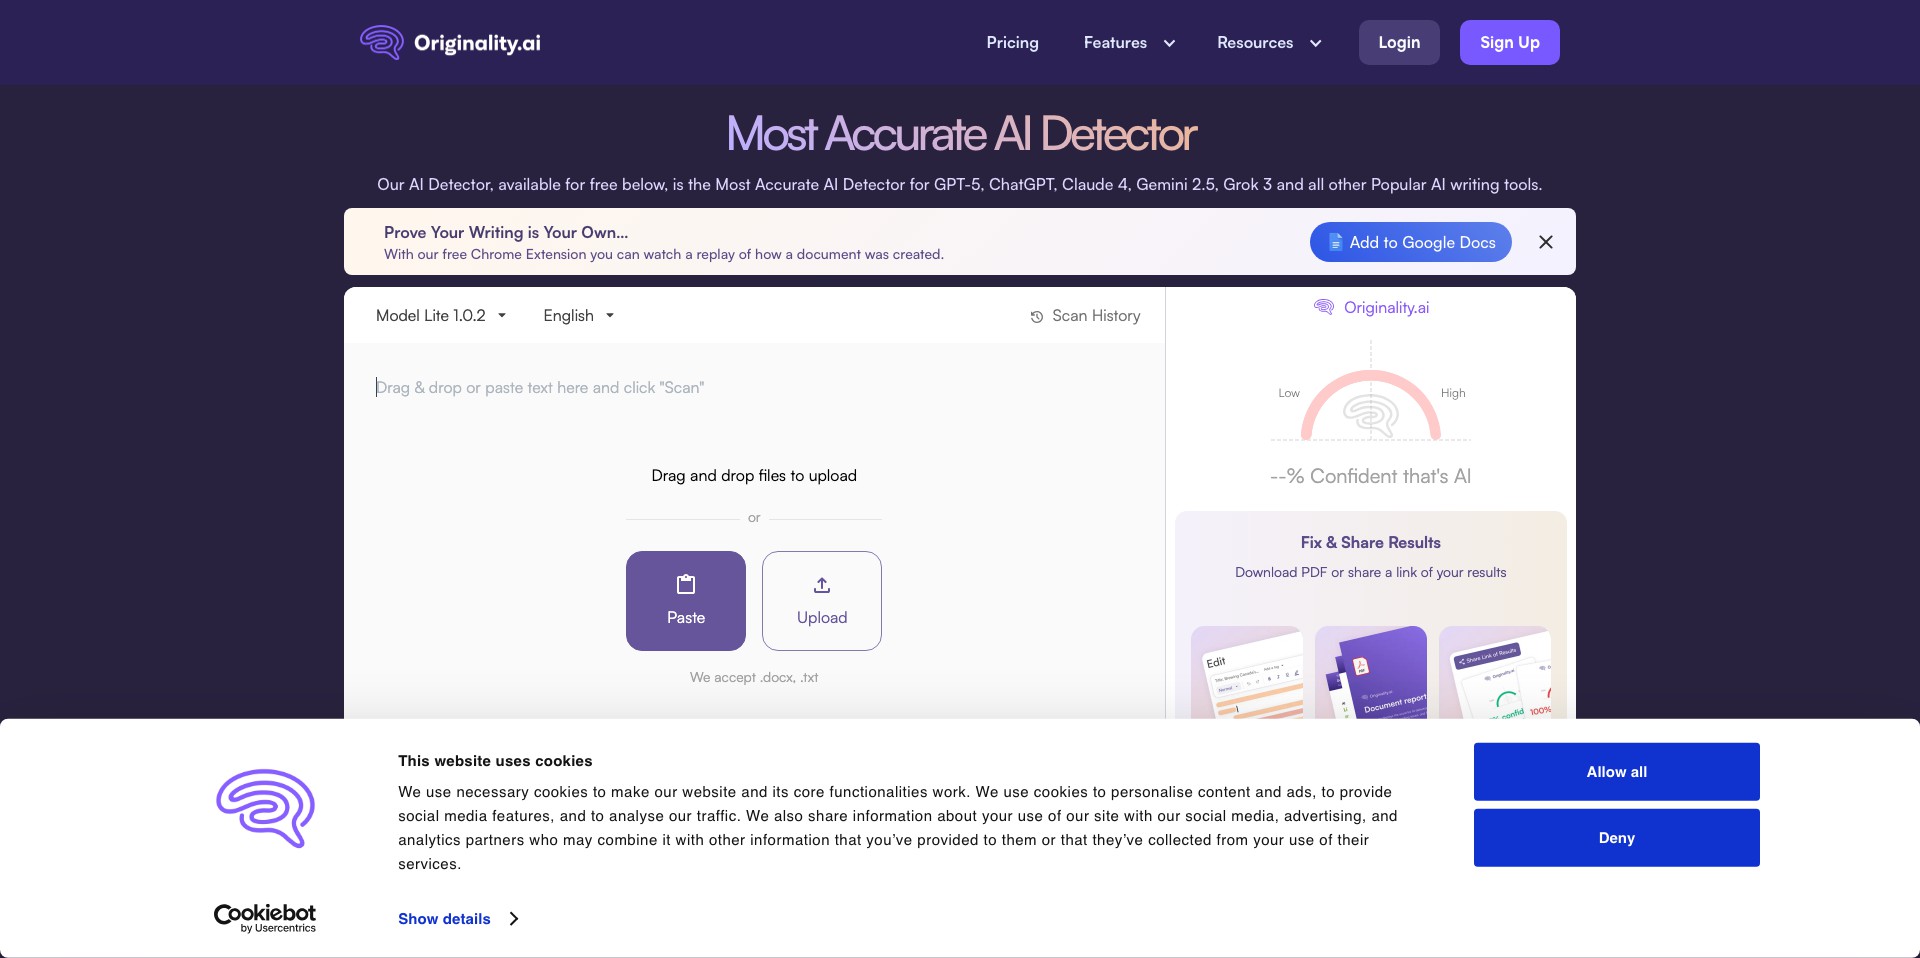Focus the text input area for scanning

pyautogui.click(x=754, y=388)
